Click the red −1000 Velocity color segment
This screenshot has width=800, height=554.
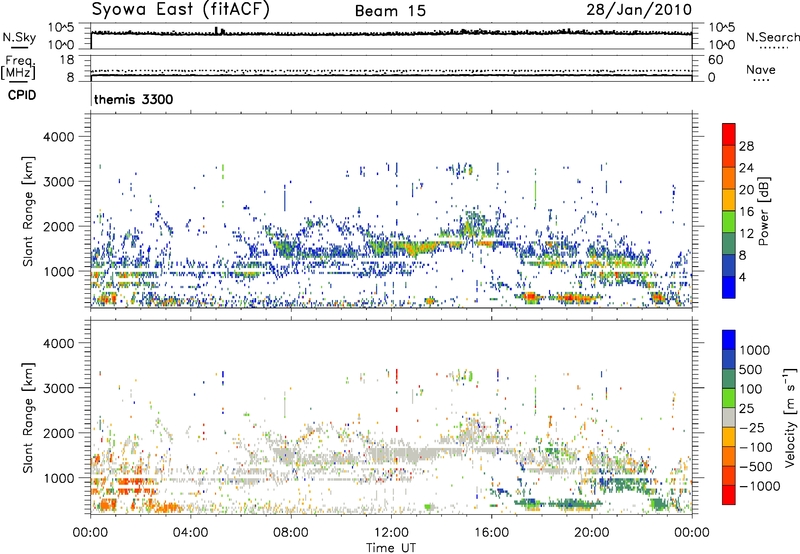[x=729, y=495]
